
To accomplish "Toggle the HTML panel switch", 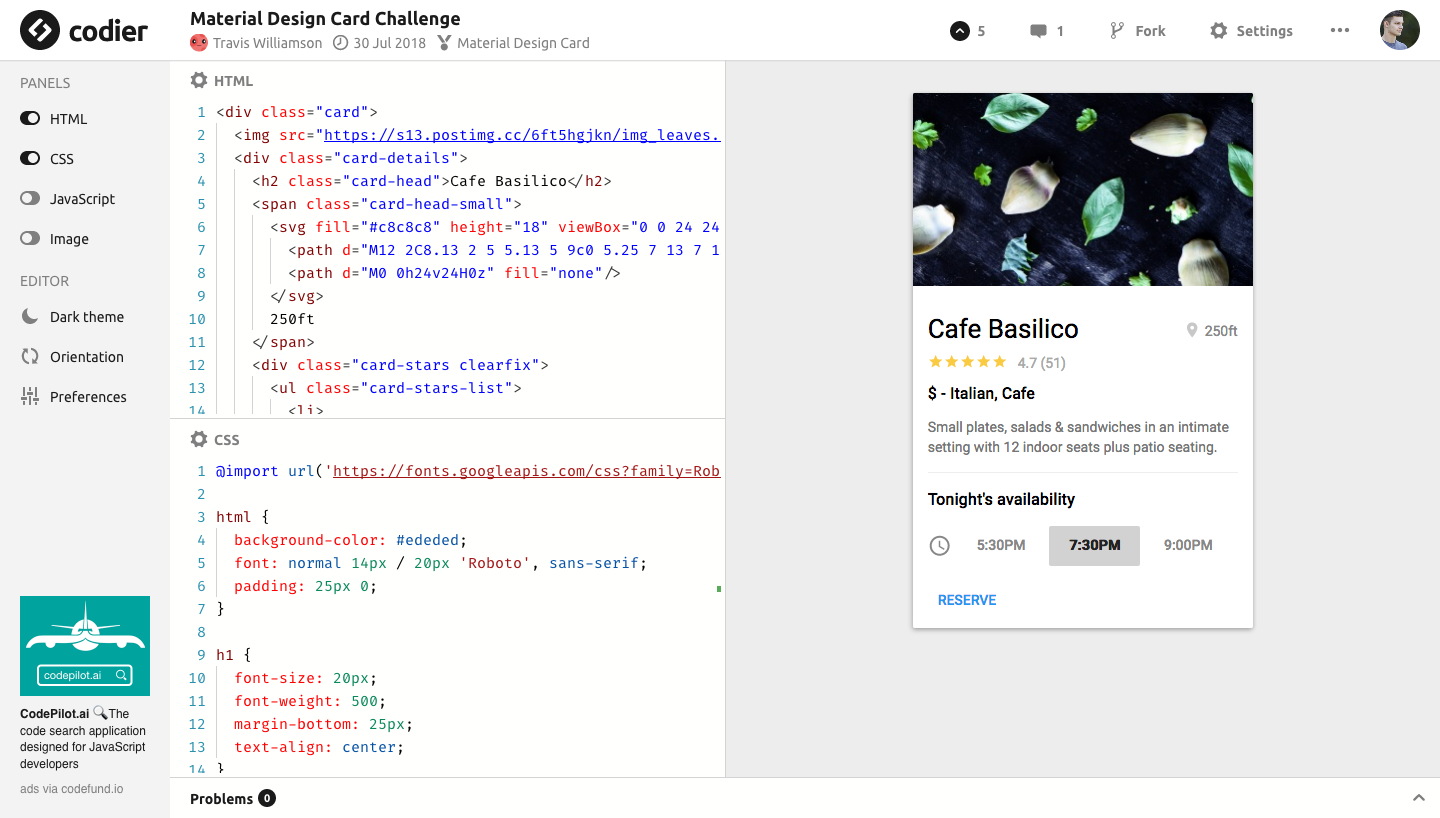I will [30, 119].
